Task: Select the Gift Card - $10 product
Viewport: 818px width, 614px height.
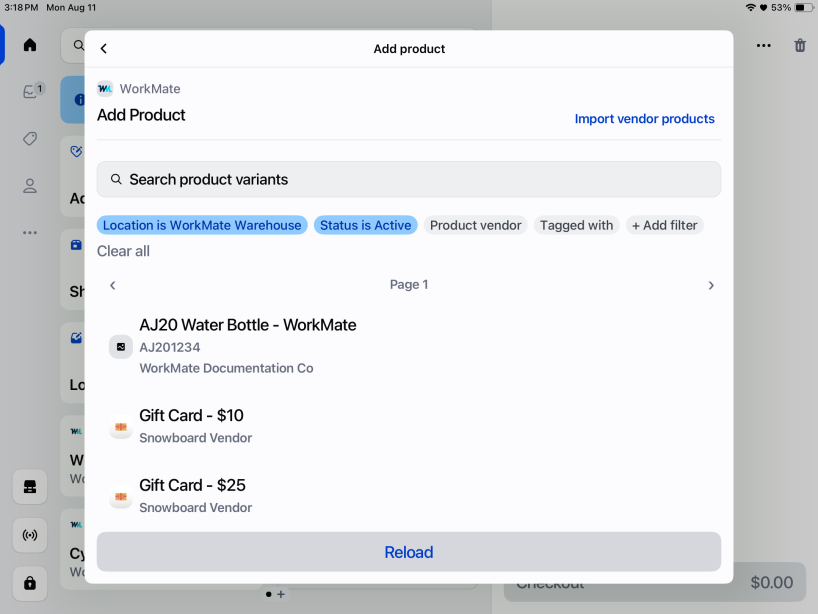Action: [409, 426]
